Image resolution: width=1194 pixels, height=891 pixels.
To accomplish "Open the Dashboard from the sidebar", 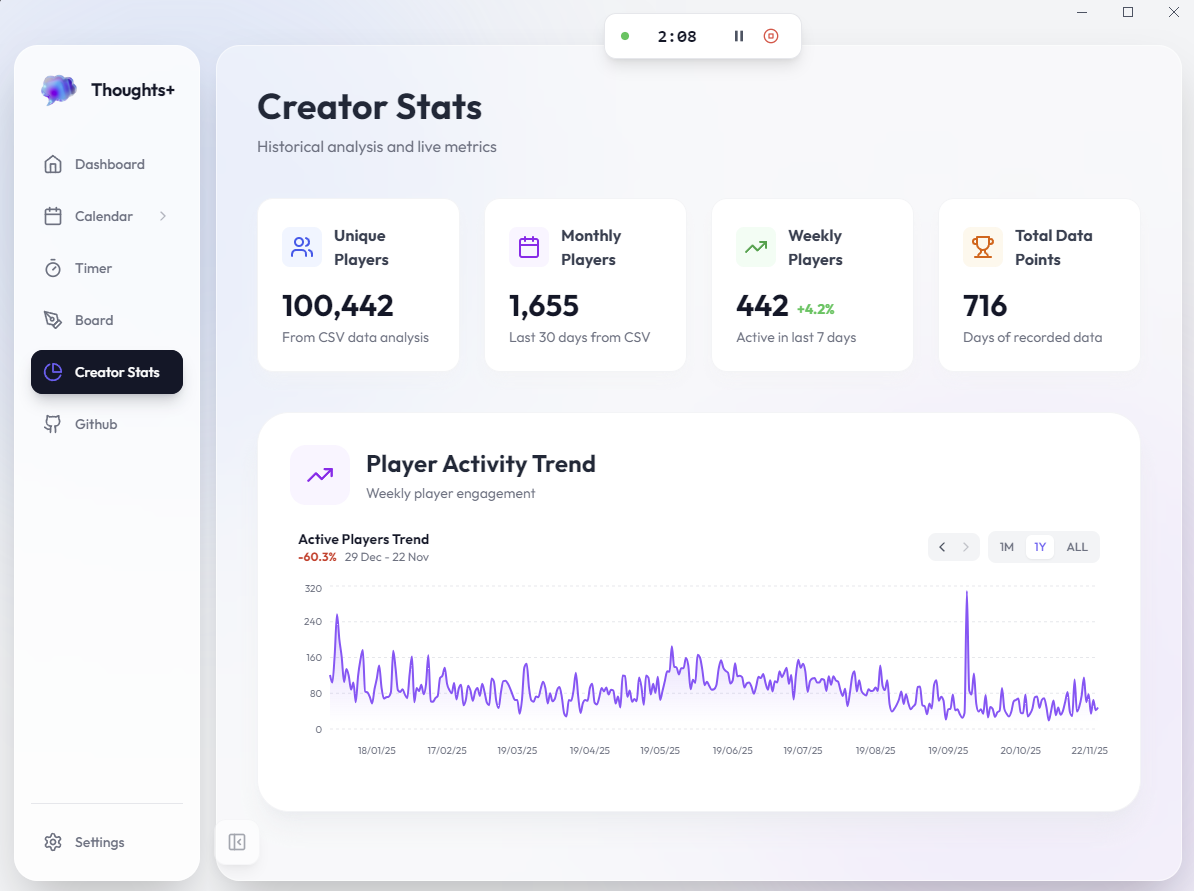I will click(x=109, y=164).
